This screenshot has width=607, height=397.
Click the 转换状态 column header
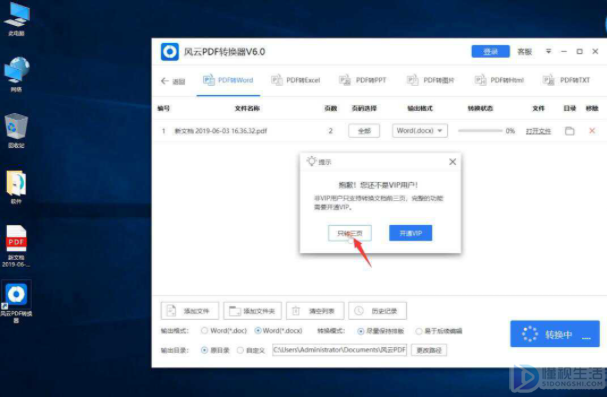[x=480, y=108]
